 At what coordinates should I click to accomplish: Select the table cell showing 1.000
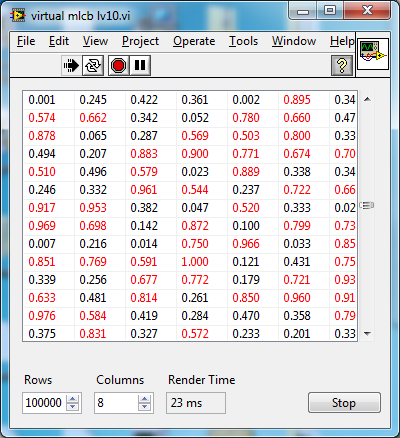pos(195,262)
